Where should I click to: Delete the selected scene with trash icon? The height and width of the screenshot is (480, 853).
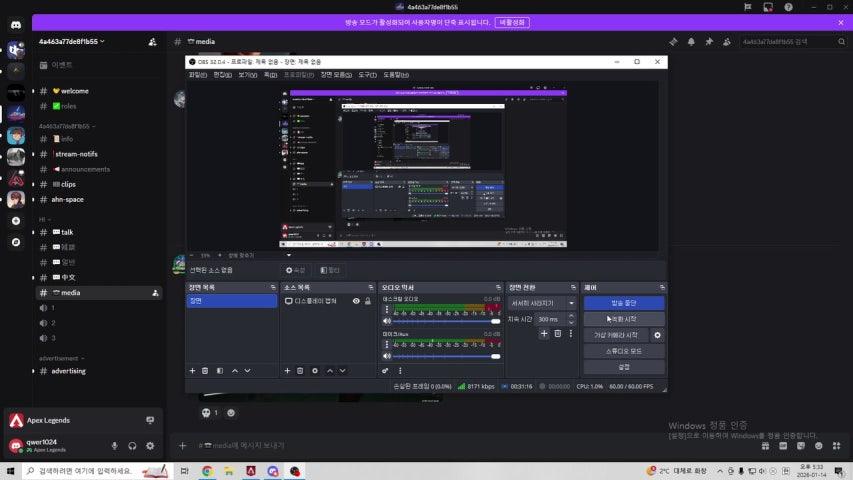[205, 370]
